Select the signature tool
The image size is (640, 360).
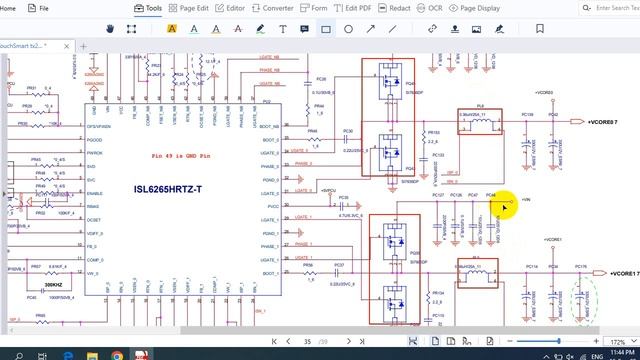click(499, 29)
